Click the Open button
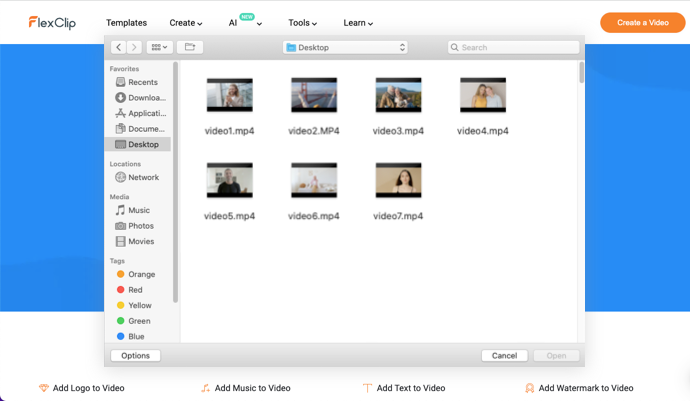Viewport: 690px width, 401px height. pyautogui.click(x=556, y=355)
